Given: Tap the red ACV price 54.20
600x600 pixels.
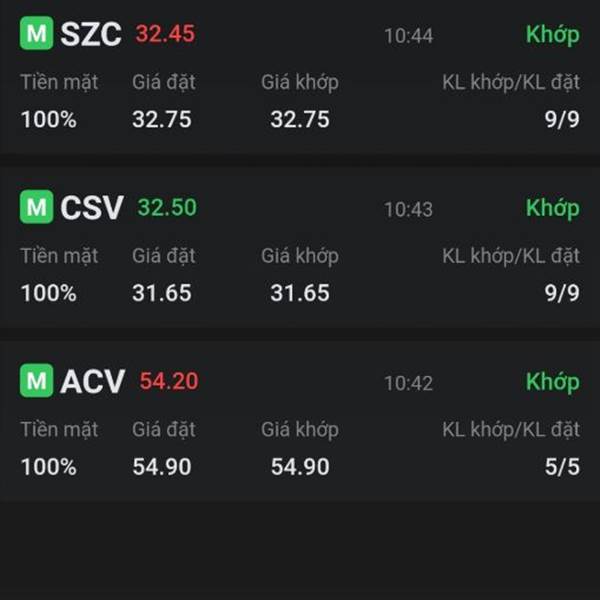Looking at the screenshot, I should [x=169, y=381].
